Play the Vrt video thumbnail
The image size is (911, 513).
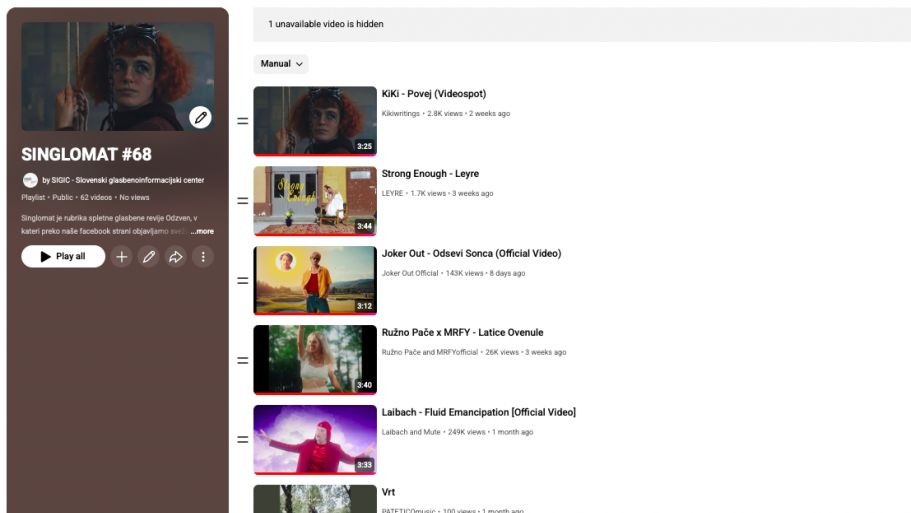click(315, 499)
